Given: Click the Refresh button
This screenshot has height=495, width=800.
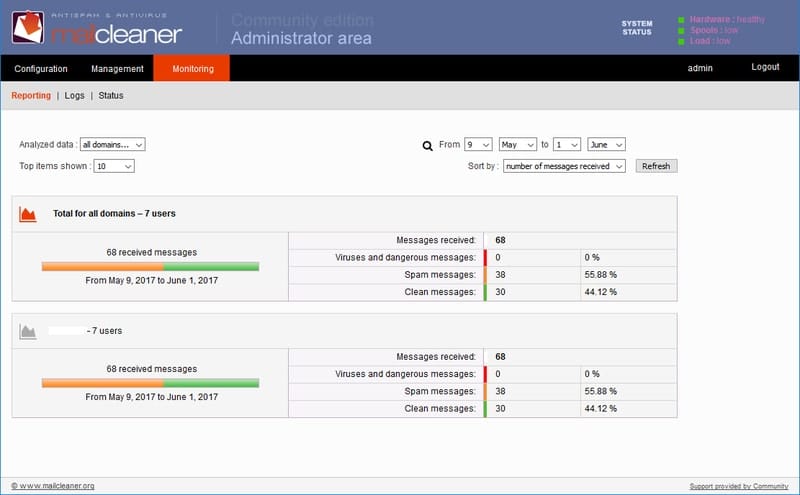Looking at the screenshot, I should [x=656, y=166].
